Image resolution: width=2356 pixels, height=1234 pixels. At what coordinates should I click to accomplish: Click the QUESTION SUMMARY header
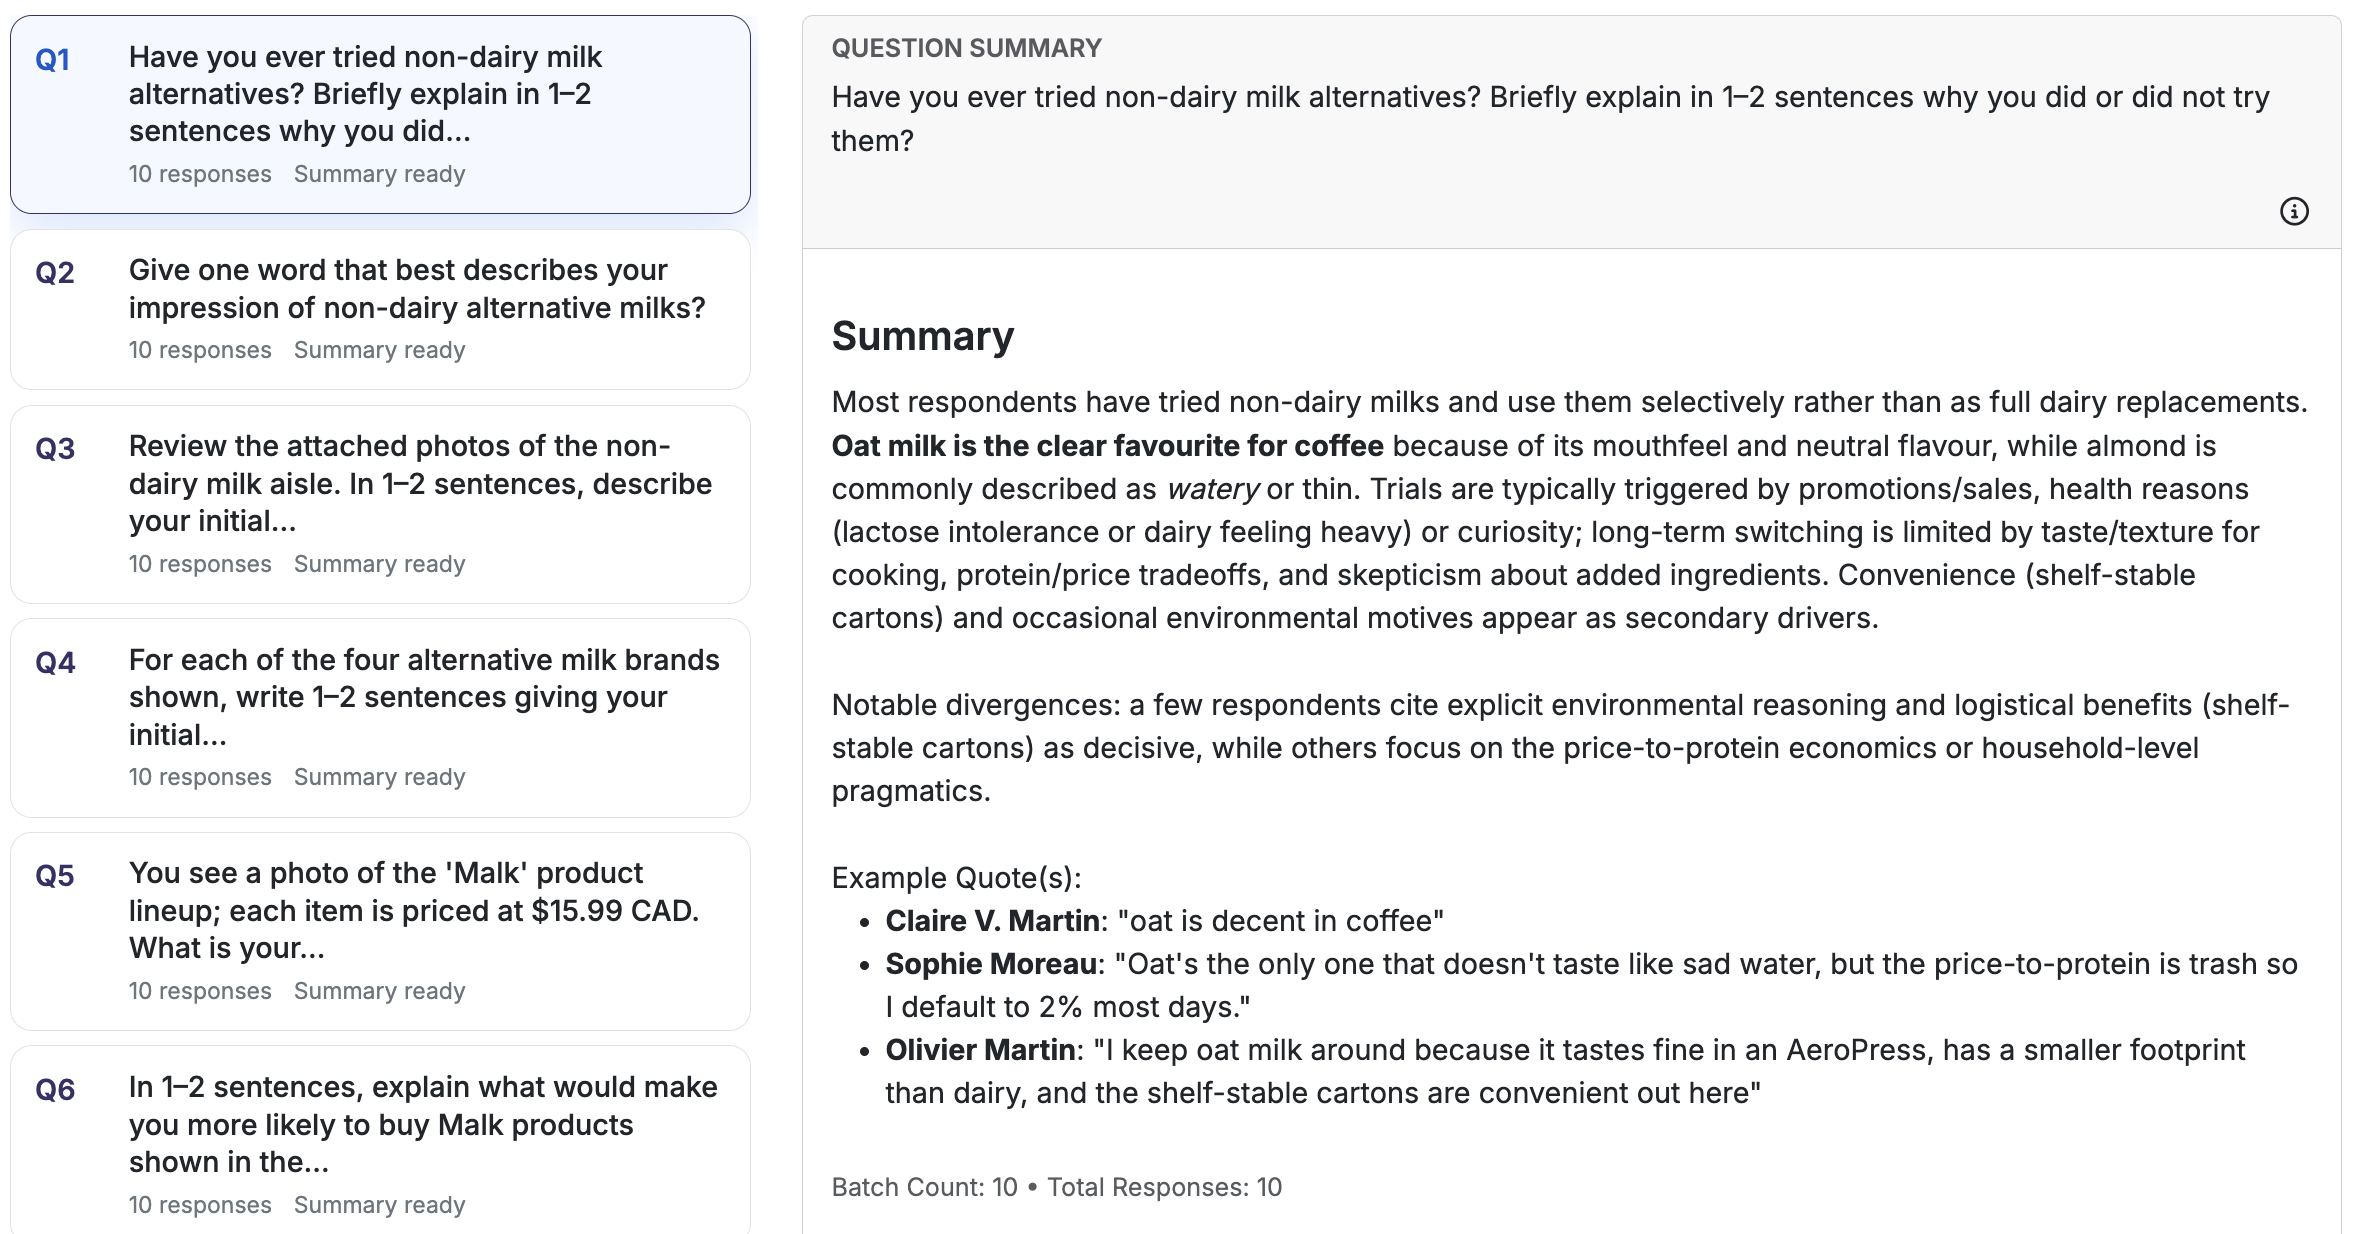(x=966, y=47)
